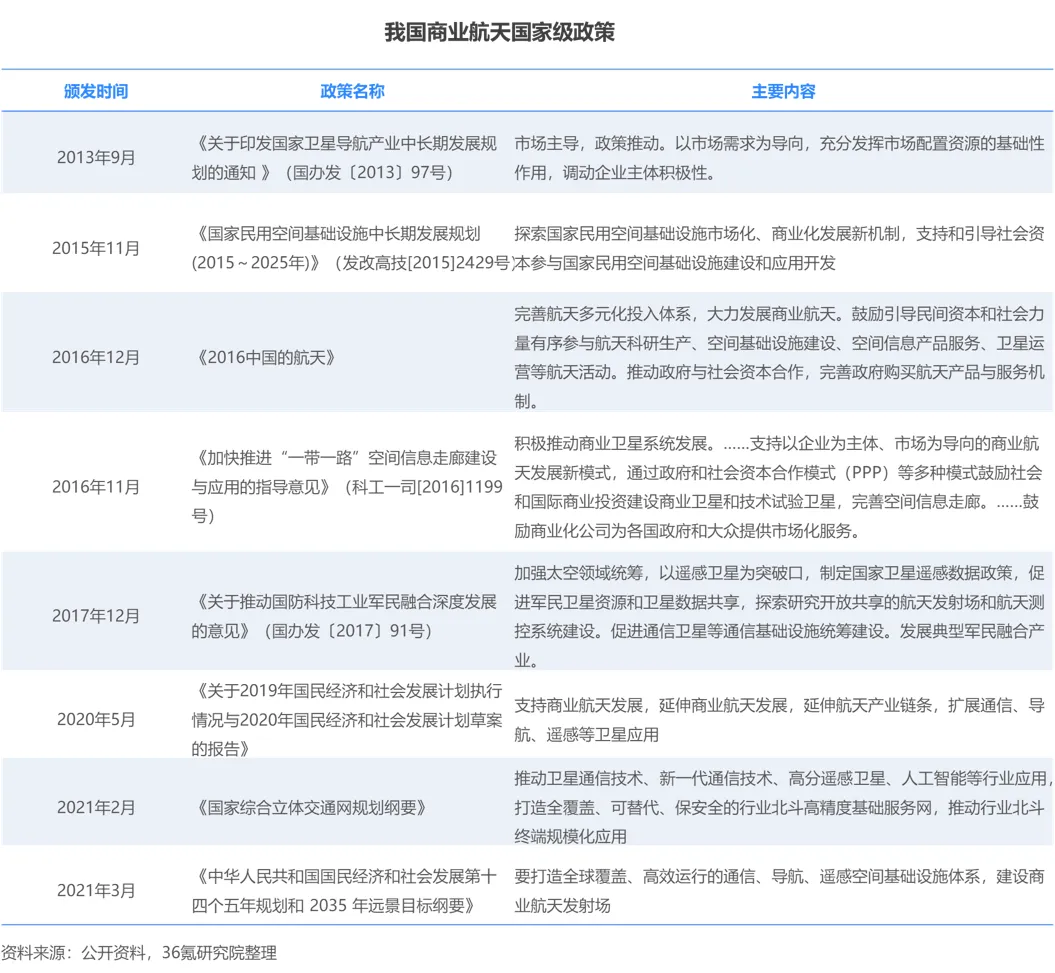Click content text 市场主导，政策推动
This screenshot has height=973, width=1055.
tap(779, 158)
